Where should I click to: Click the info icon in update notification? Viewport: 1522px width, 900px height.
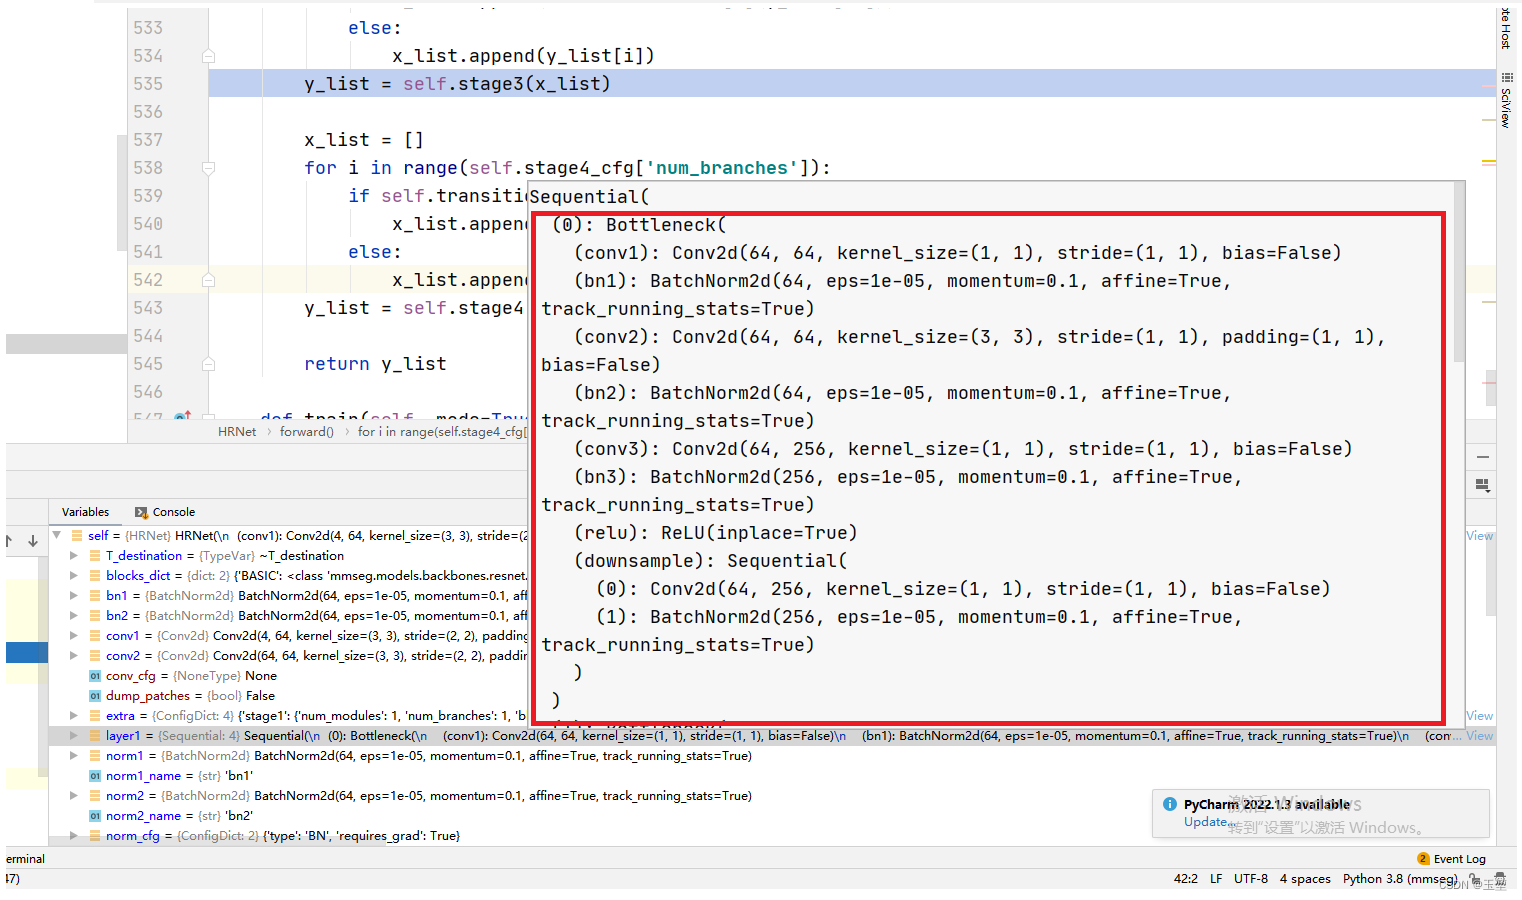(1169, 804)
